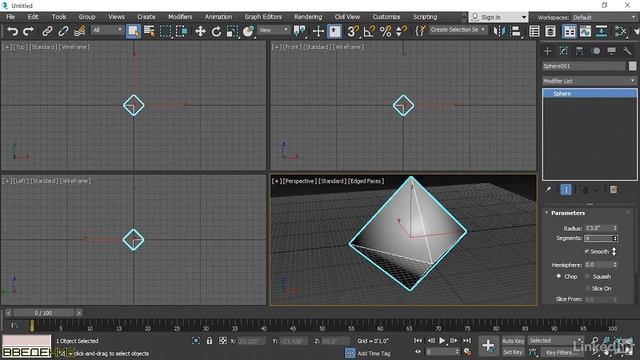Open the Sign In dropdown
The height and width of the screenshot is (360, 640).
(x=498, y=17)
